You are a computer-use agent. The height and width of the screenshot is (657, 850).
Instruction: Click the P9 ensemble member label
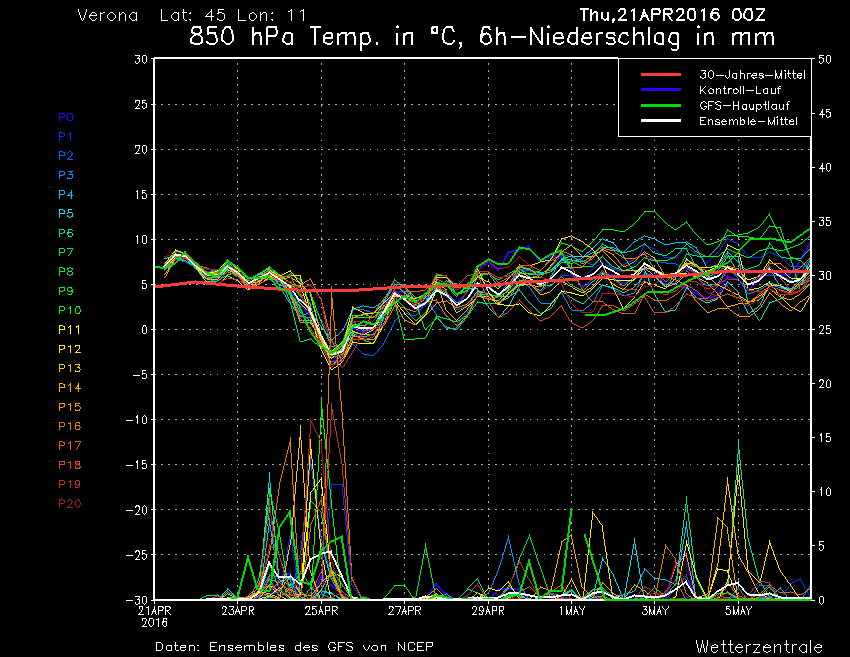[x=66, y=291]
